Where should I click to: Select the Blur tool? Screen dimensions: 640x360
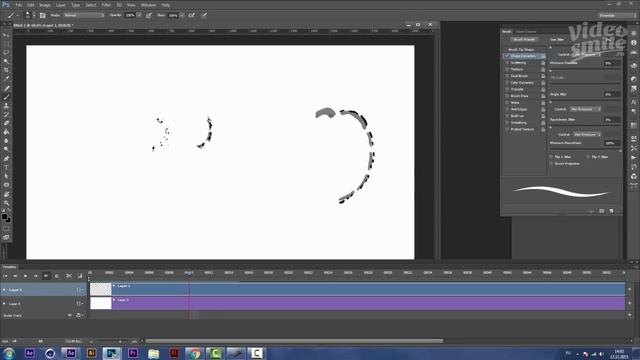click(x=6, y=141)
